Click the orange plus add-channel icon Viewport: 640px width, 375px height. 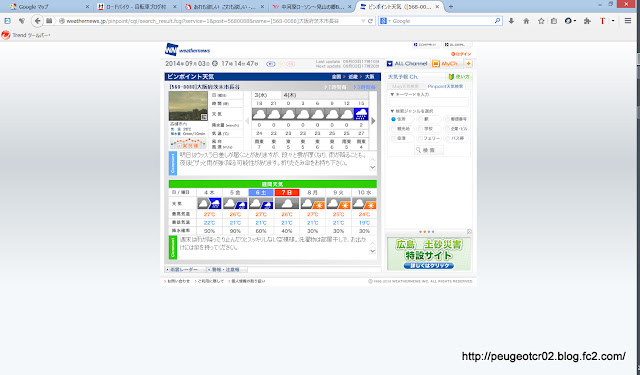pyautogui.click(x=469, y=64)
